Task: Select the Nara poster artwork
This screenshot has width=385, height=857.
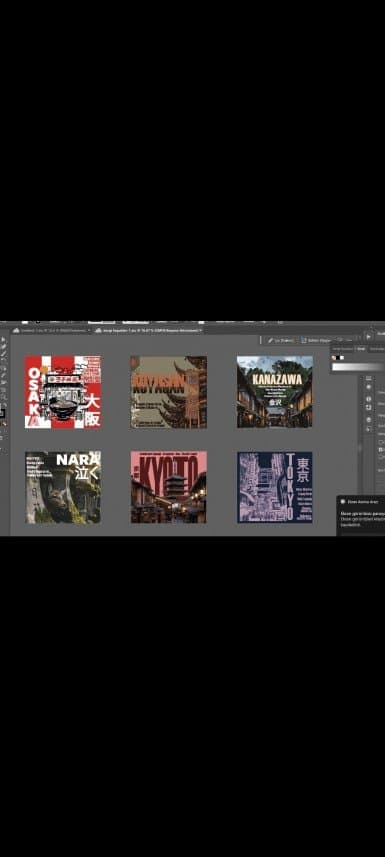Action: pyautogui.click(x=63, y=488)
